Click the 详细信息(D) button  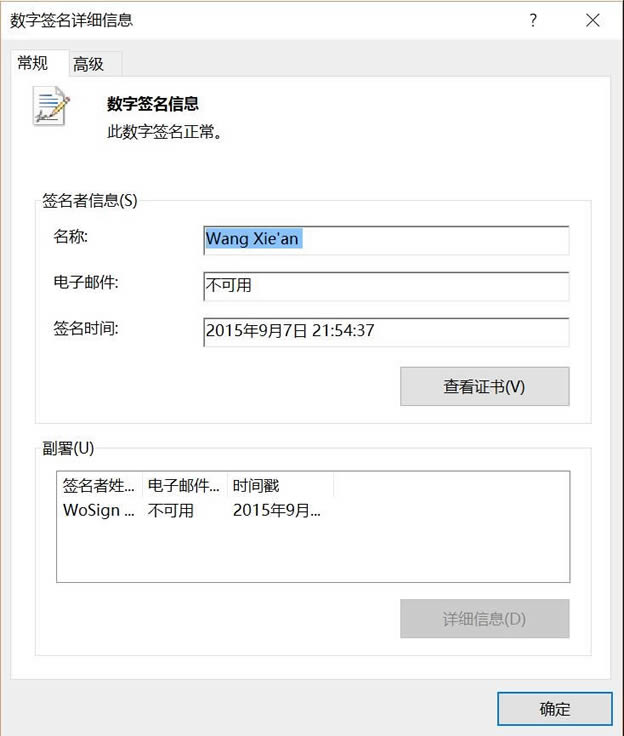pyautogui.click(x=484, y=618)
